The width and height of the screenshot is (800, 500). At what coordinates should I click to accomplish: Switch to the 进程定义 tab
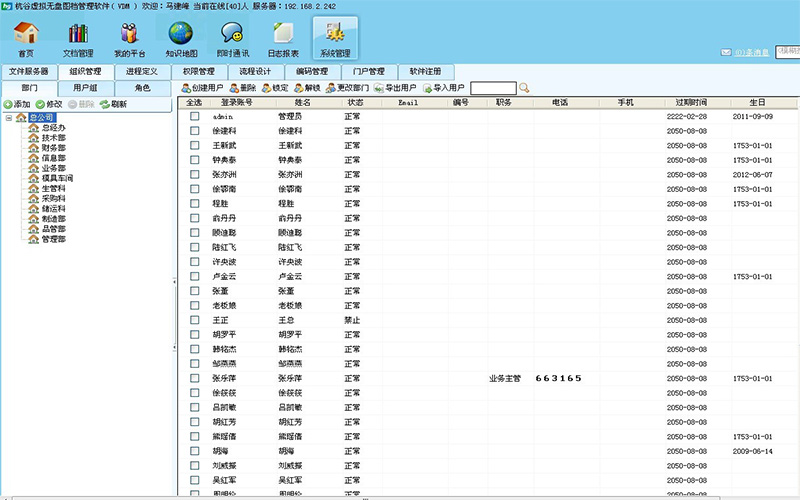click(x=142, y=71)
